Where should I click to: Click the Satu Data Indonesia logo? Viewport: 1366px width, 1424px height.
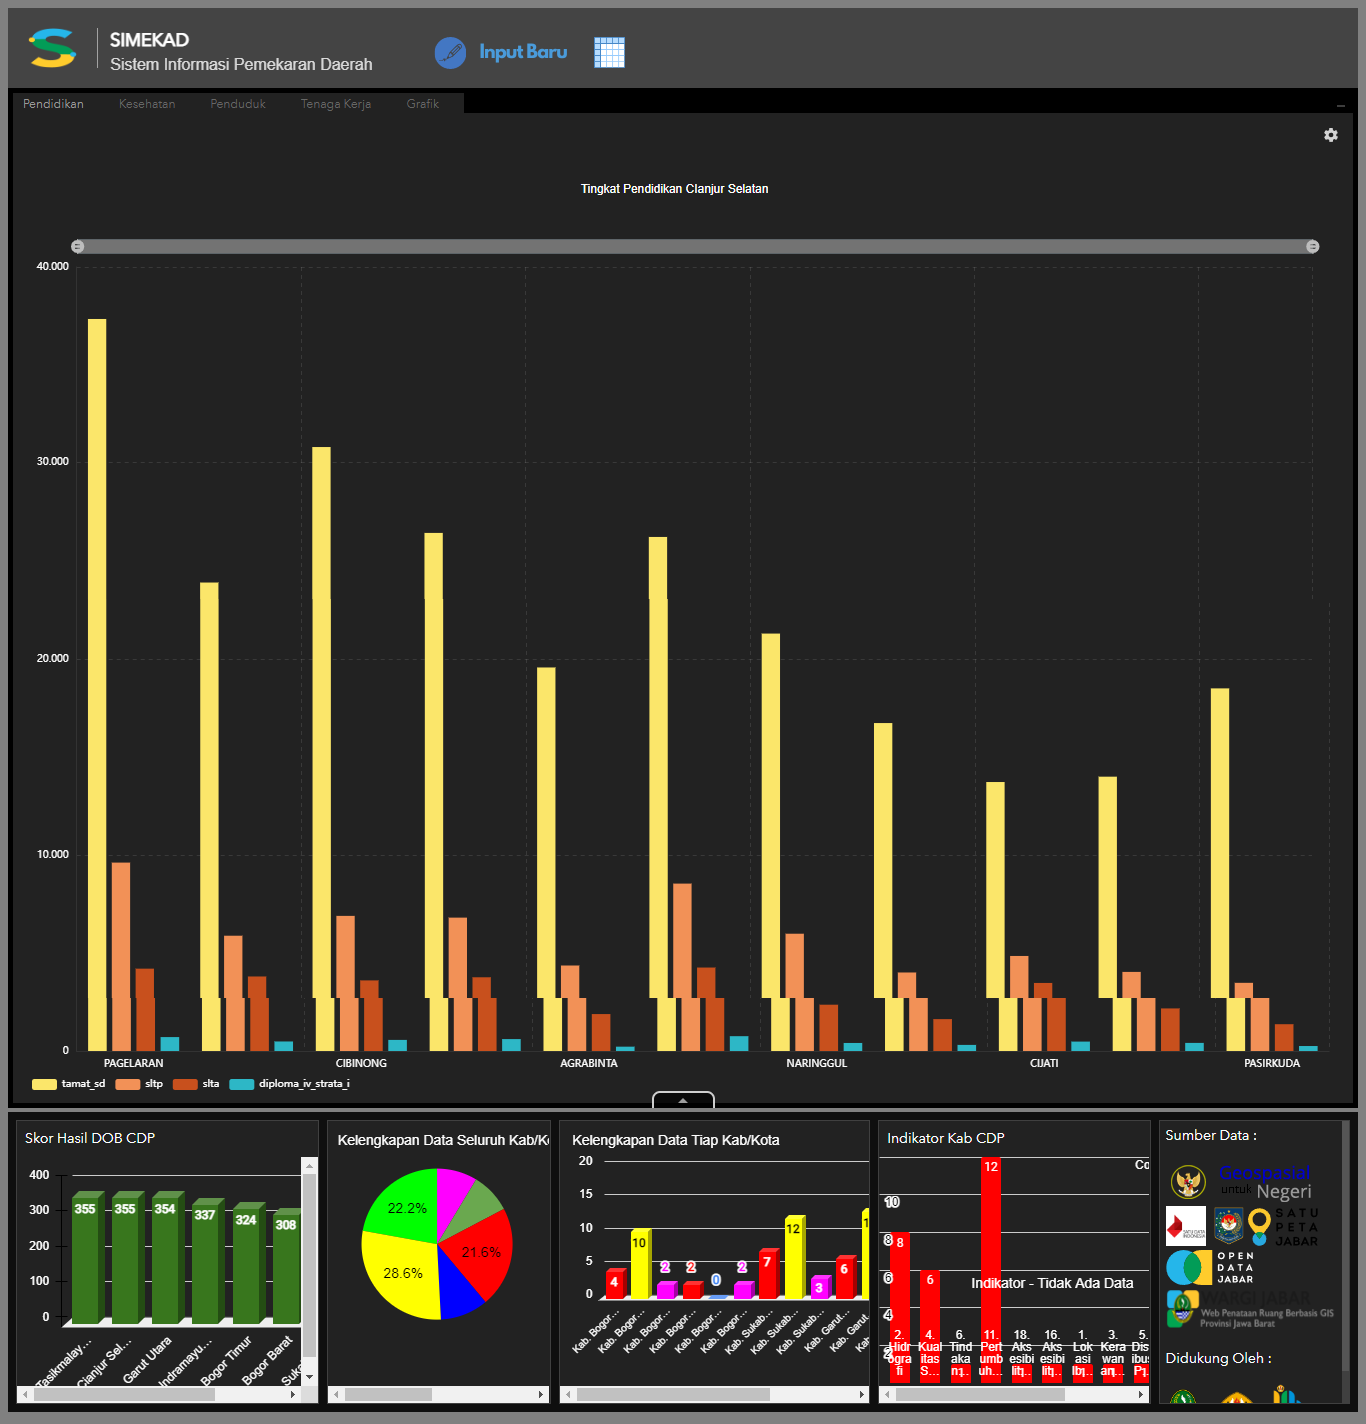(1186, 1226)
